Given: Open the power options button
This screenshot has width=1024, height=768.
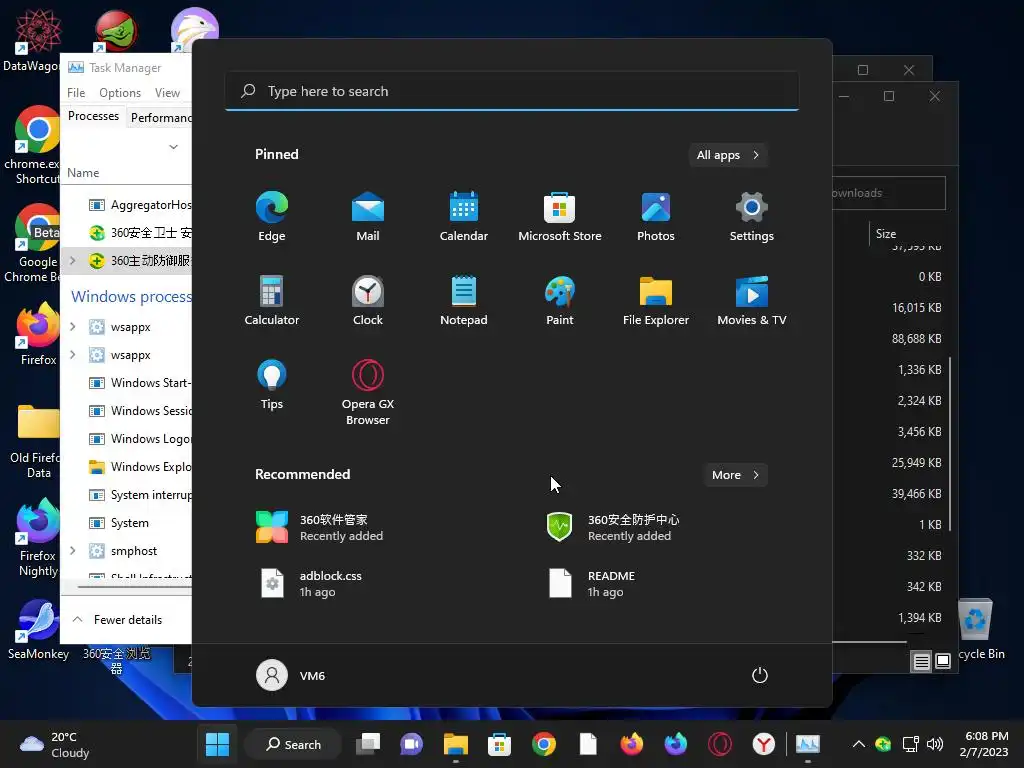Looking at the screenshot, I should pos(760,675).
